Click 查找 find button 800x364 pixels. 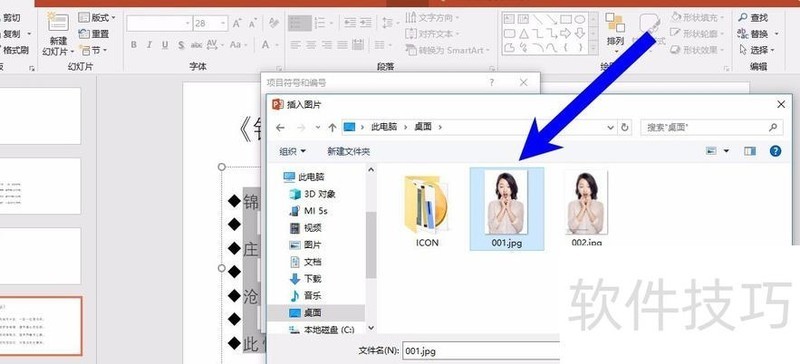[x=753, y=18]
